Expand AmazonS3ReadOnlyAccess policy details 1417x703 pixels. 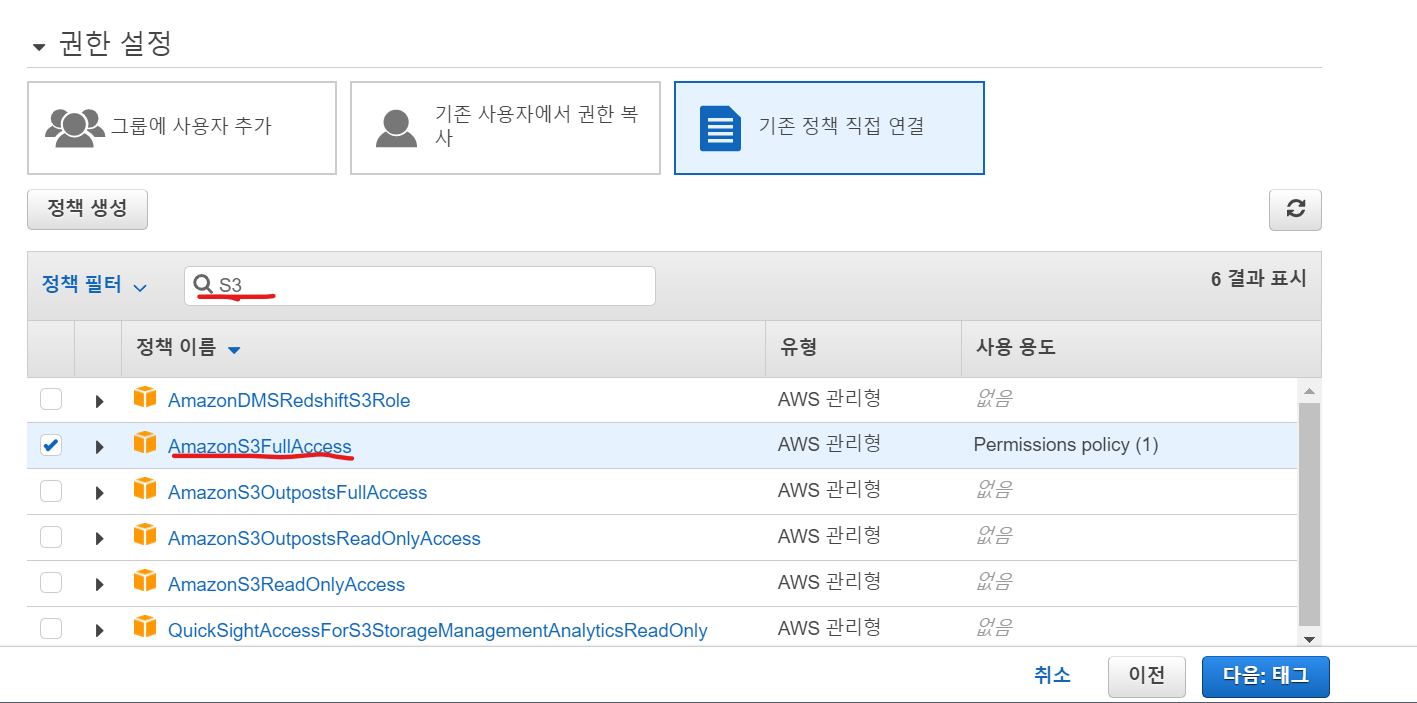tap(99, 585)
